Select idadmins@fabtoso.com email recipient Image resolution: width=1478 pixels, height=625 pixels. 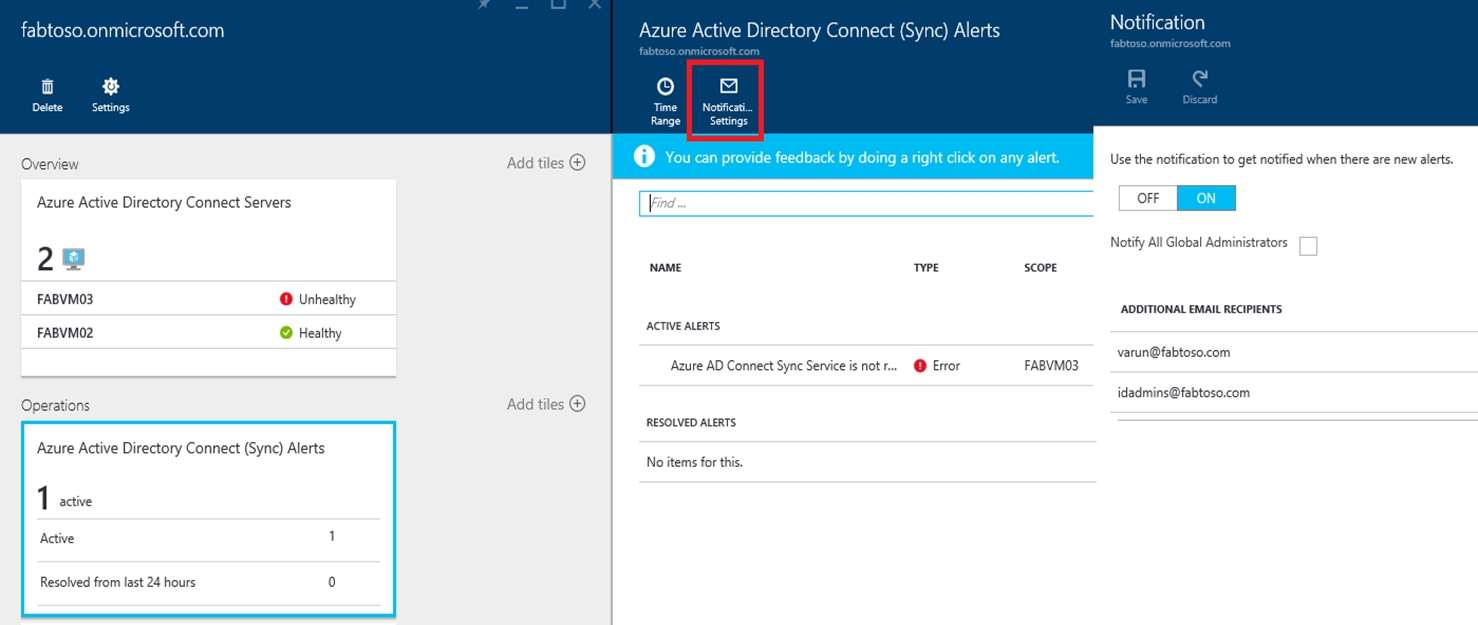coord(1183,393)
